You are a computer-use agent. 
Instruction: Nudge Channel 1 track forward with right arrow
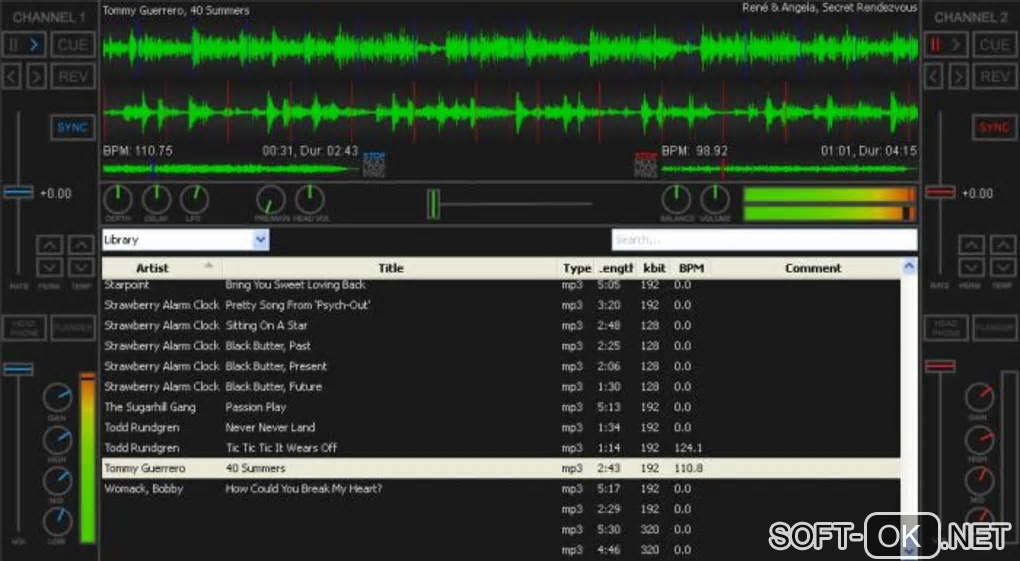point(36,76)
